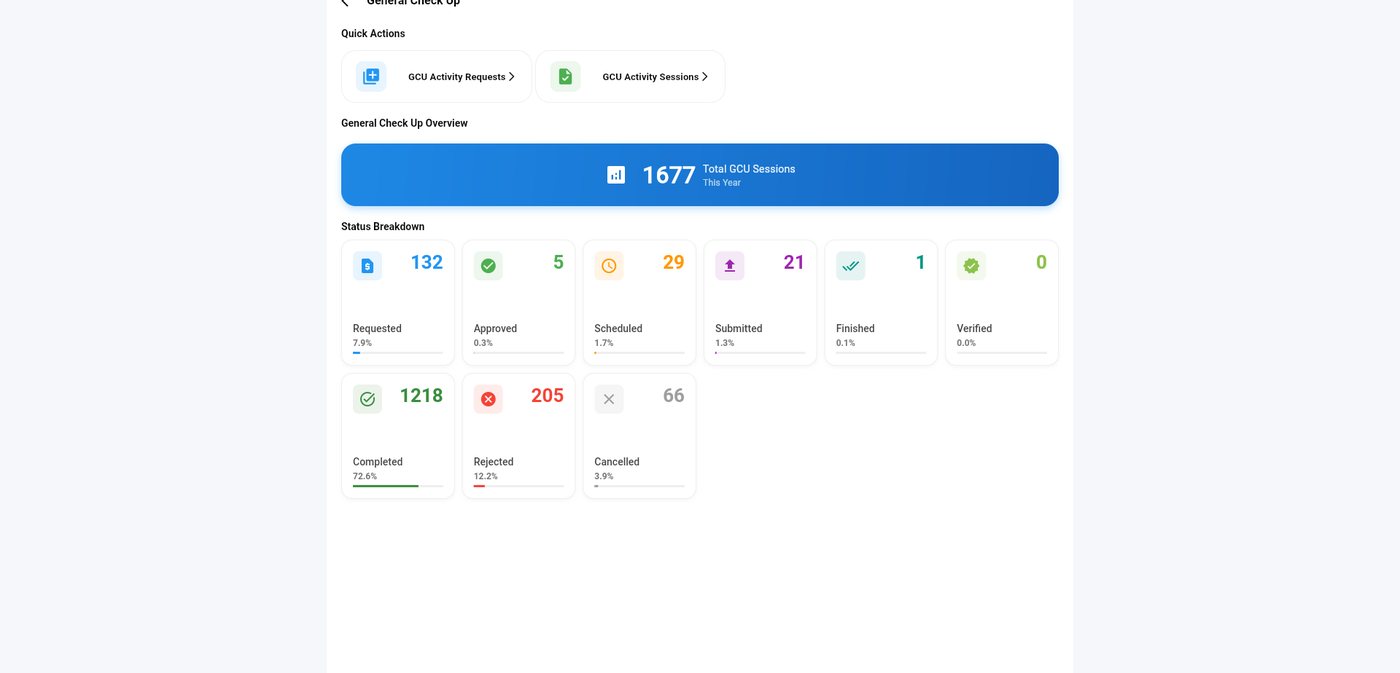Screen dimensions: 1400x673
Task: Click the General Check Up Overview heading
Action: [404, 123]
